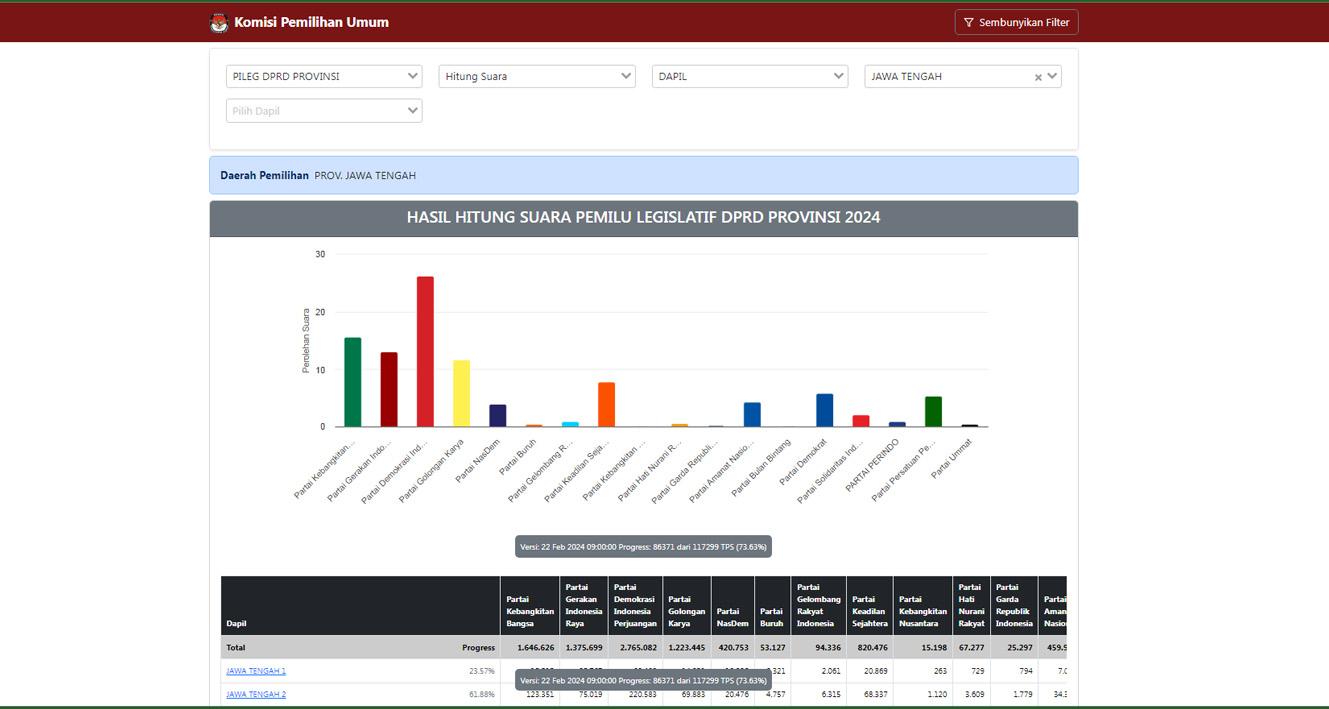Click the yellow Partai Golongan Karya bar
1329x709 pixels.
pyautogui.click(x=461, y=393)
